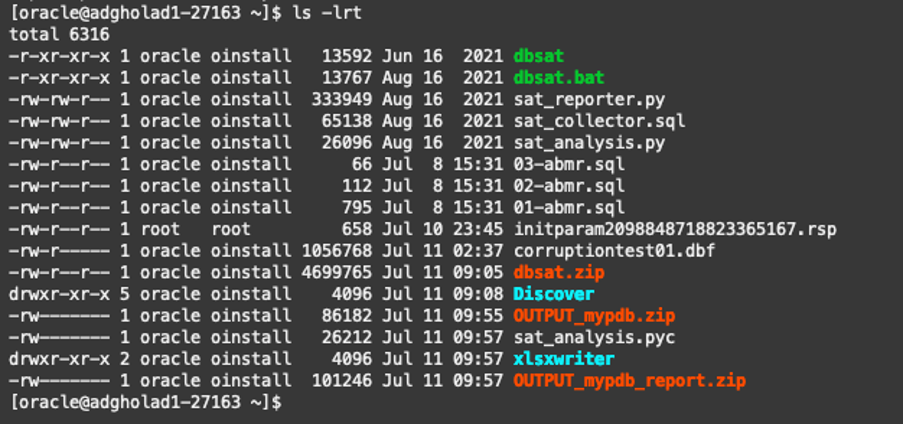The width and height of the screenshot is (904, 424).
Task: Click the Discover directory name
Action: (553, 294)
